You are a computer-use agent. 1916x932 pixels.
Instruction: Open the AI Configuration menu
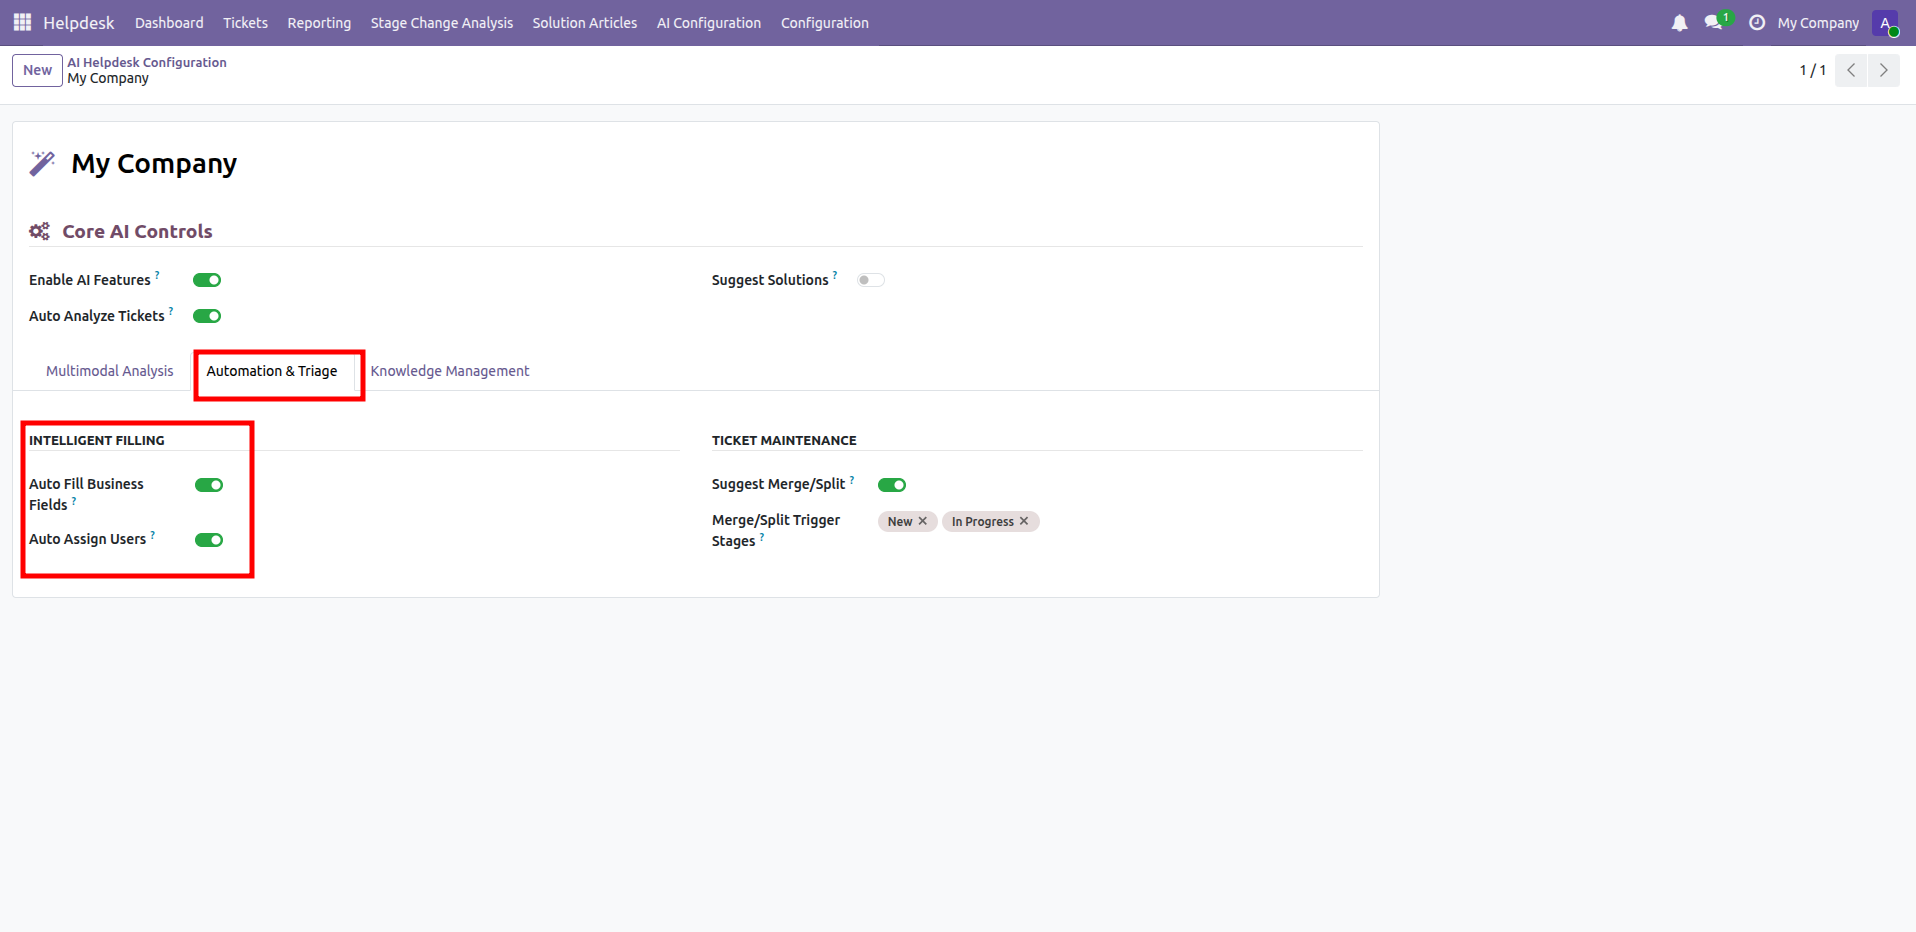709,23
